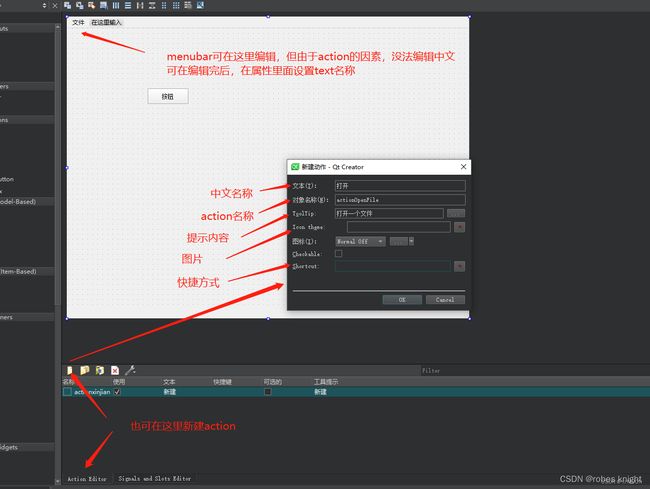Apply Form Layout toolbar icon
This screenshot has height=489, width=650.
click(x=164, y=5)
